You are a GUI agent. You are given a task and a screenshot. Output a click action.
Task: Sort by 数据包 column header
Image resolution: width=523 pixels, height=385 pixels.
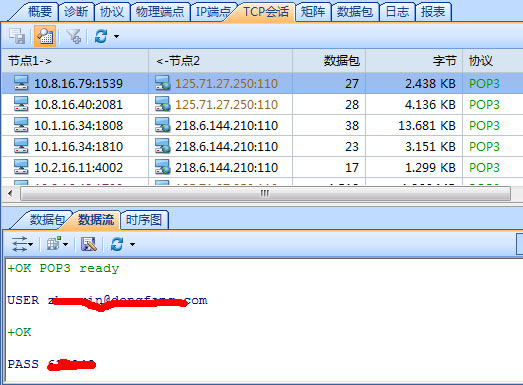(x=329, y=61)
